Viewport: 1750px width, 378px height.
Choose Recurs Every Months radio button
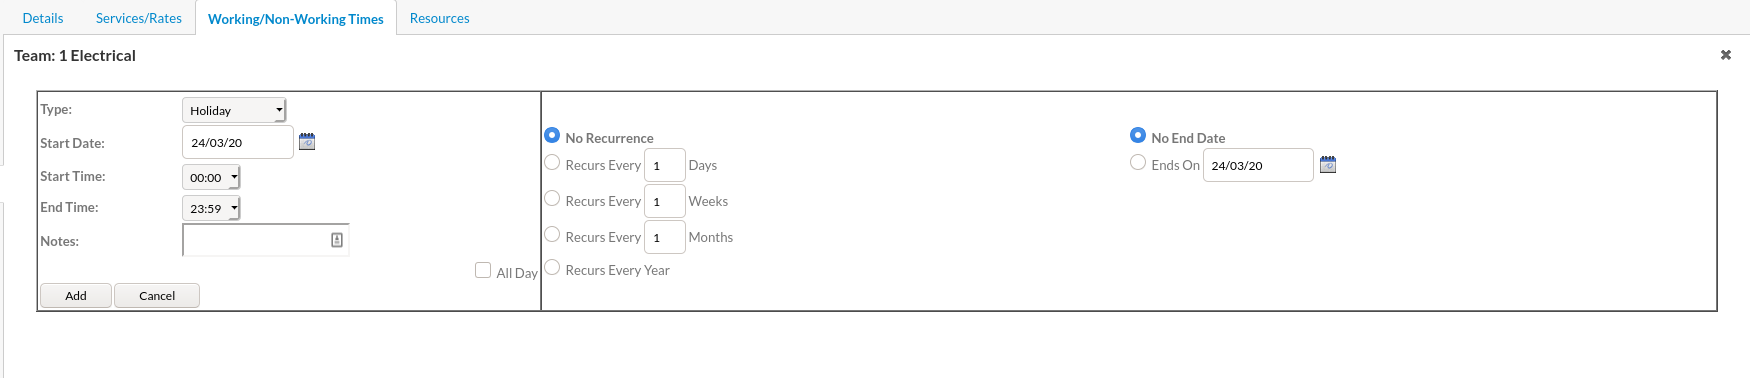[552, 234]
